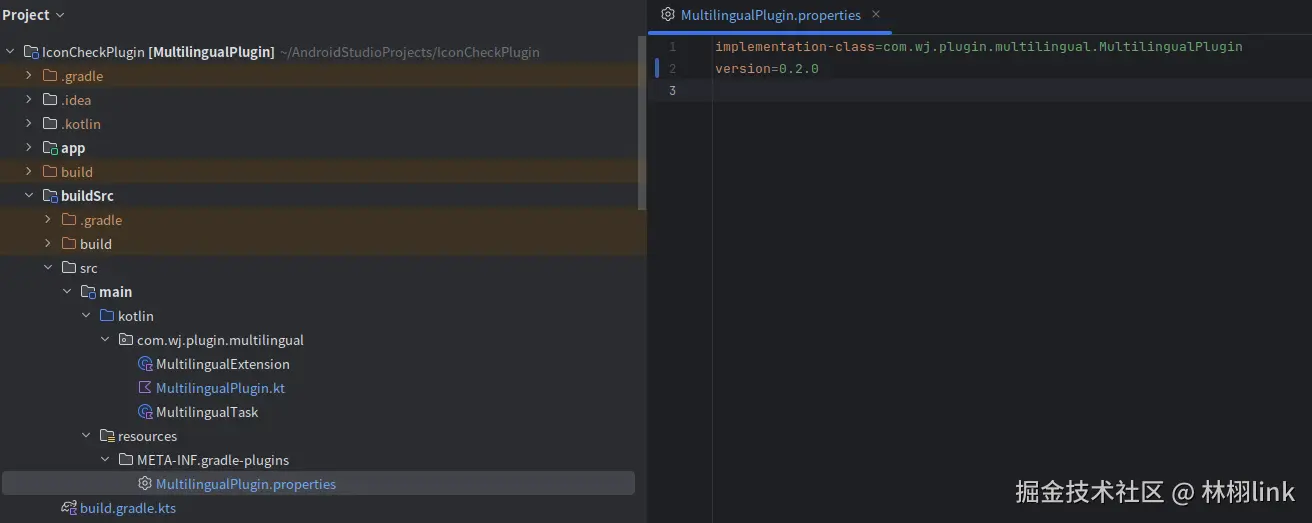Screen dimensions: 1312x523
Task: Click line number 3 in the gutter
Action: [673, 91]
